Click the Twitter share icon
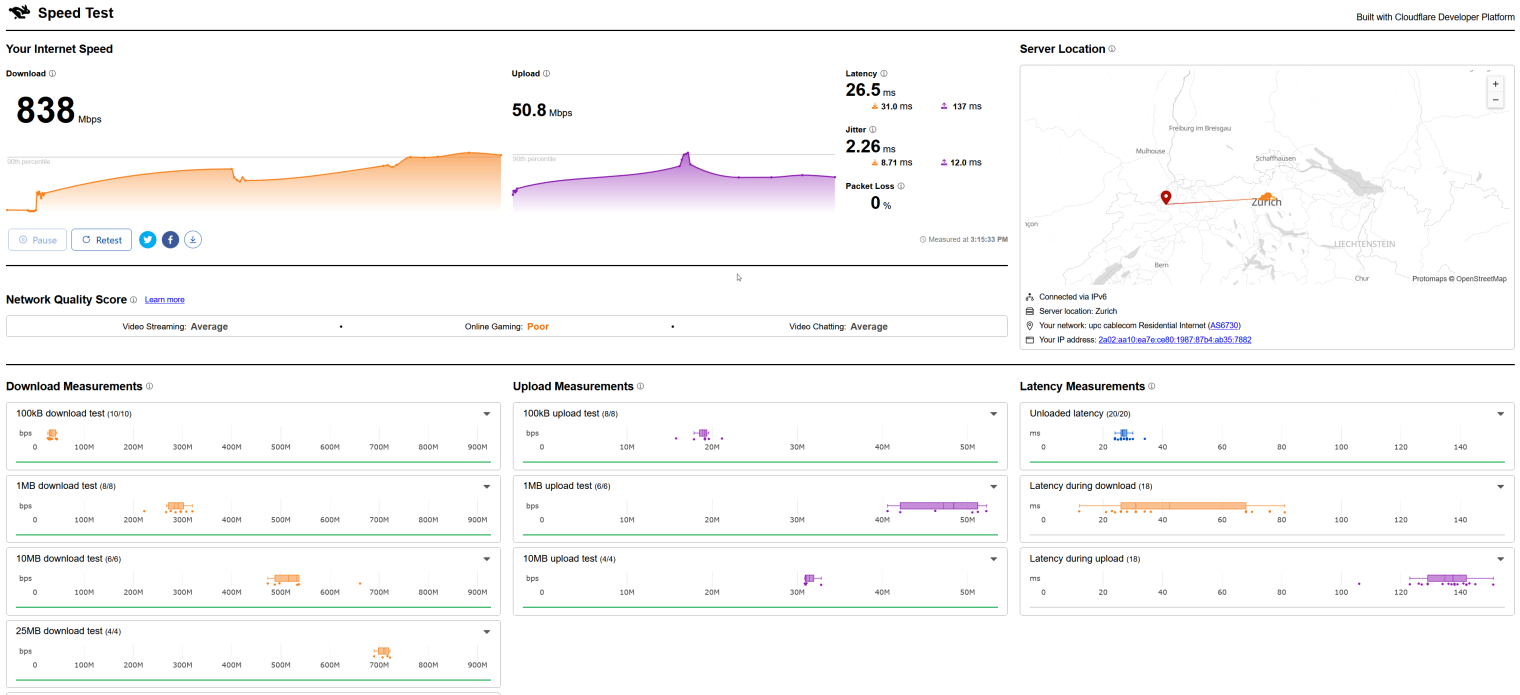The image size is (1520, 695). [x=148, y=240]
